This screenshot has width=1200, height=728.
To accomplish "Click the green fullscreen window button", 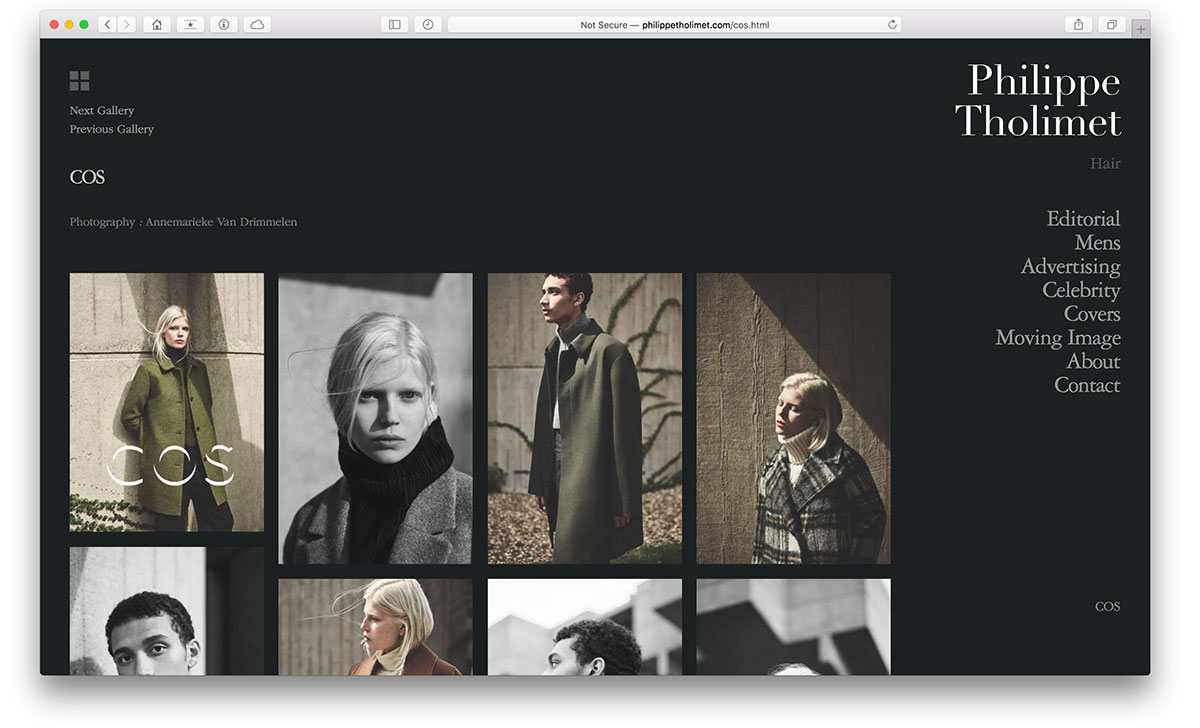I will click(x=84, y=24).
